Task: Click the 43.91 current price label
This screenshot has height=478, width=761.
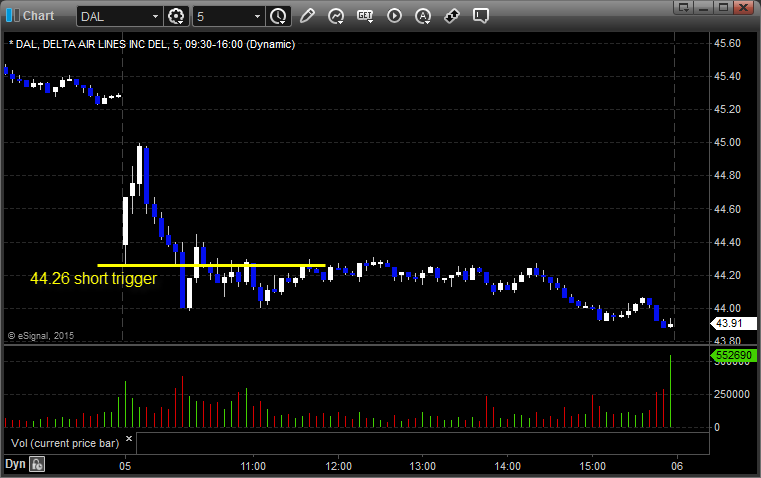Action: 726,324
